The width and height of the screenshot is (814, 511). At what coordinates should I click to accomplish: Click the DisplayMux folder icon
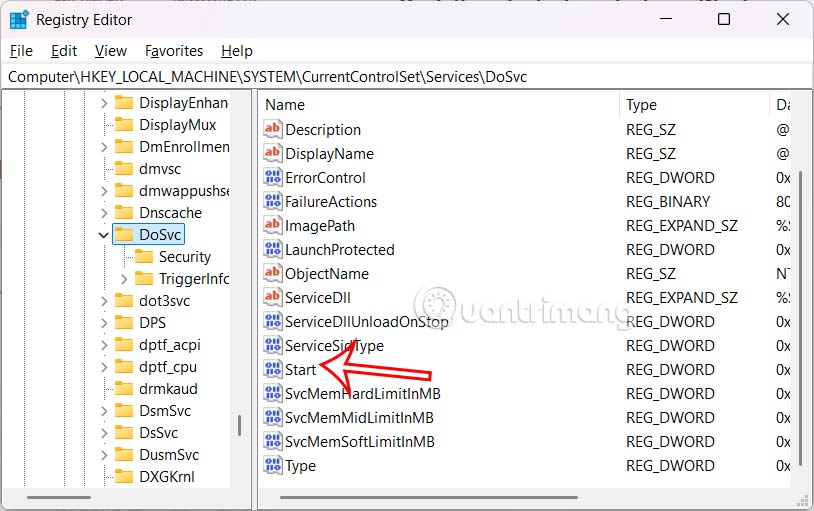124,125
